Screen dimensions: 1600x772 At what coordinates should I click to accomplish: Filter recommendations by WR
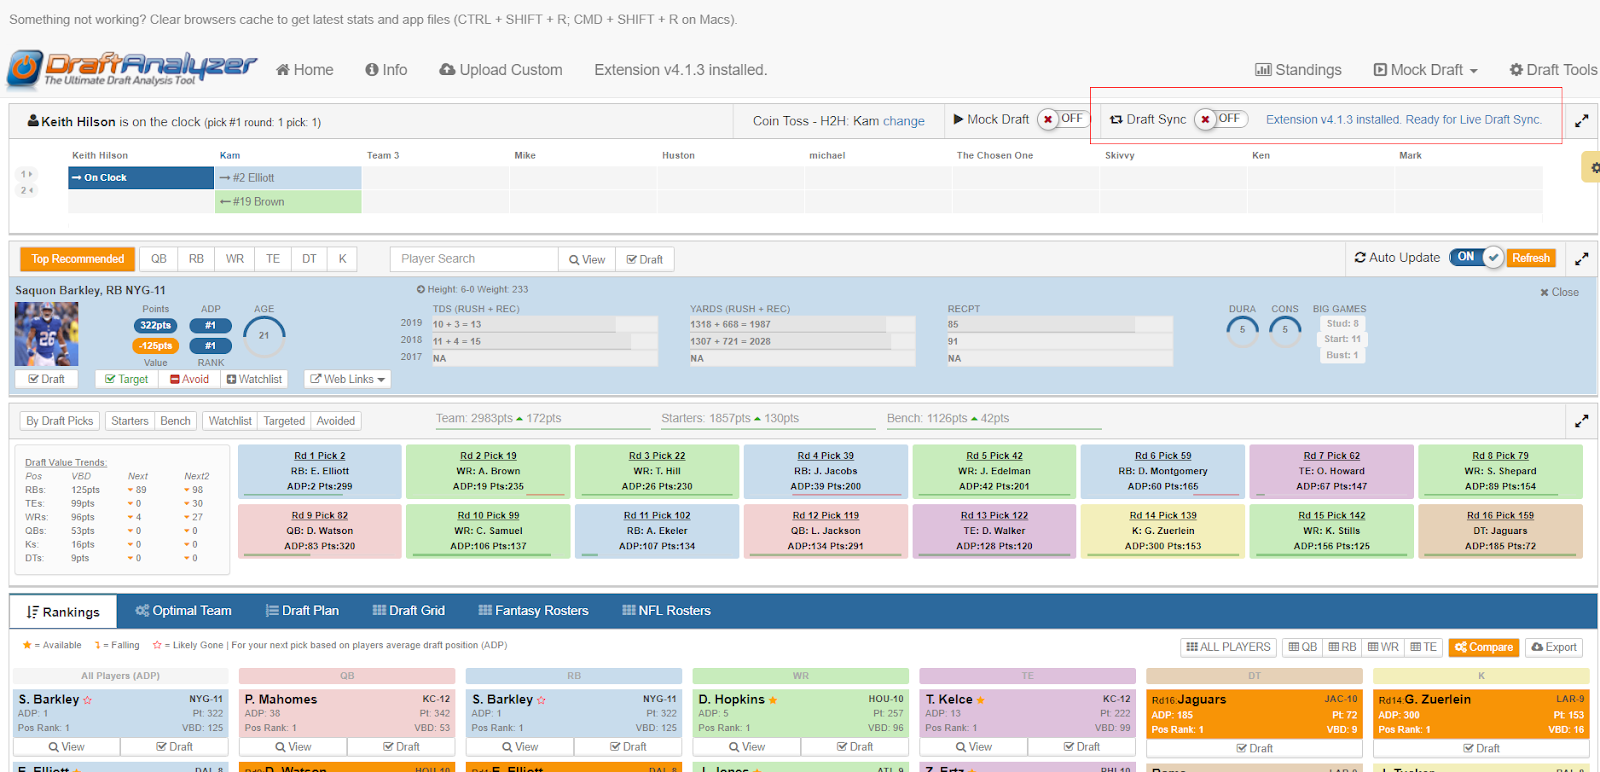[x=235, y=259]
